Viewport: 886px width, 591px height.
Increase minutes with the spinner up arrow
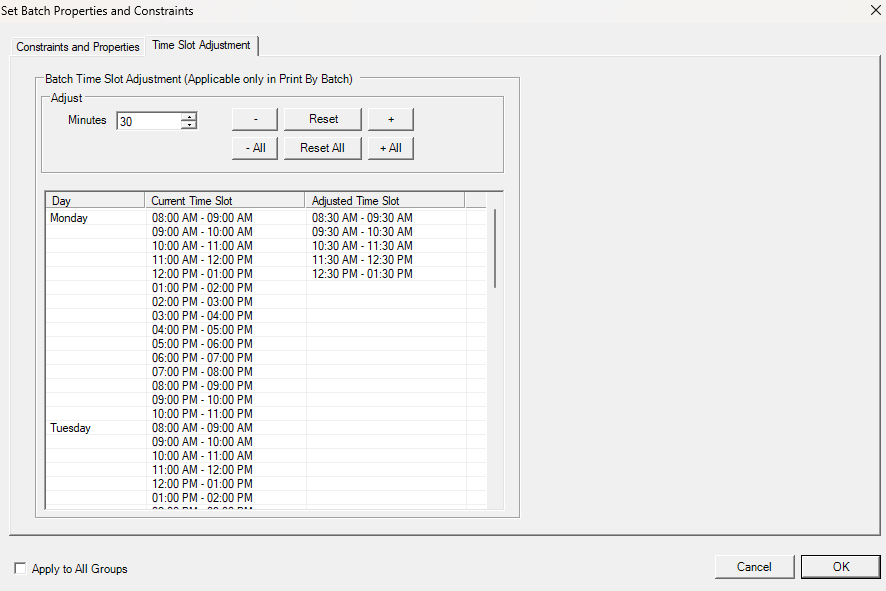(x=189, y=117)
